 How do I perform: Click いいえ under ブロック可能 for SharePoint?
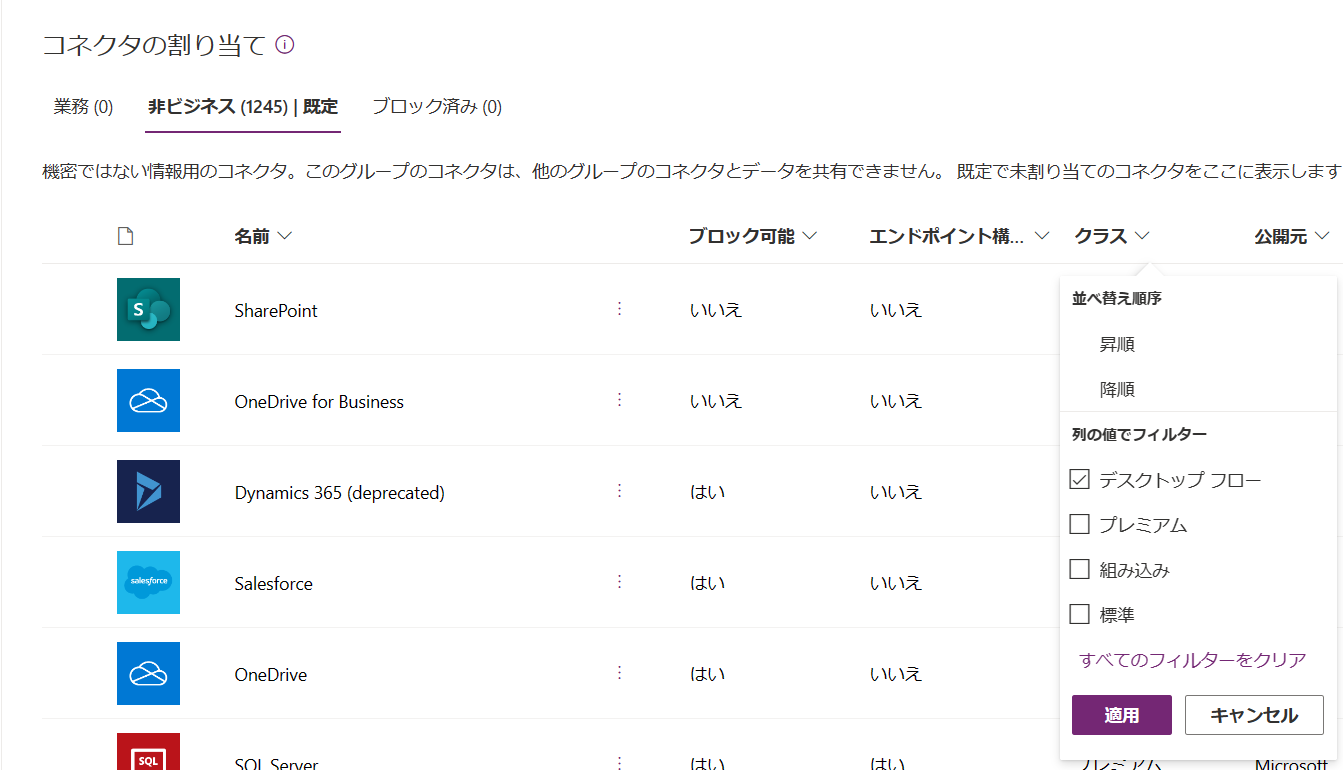(x=716, y=310)
